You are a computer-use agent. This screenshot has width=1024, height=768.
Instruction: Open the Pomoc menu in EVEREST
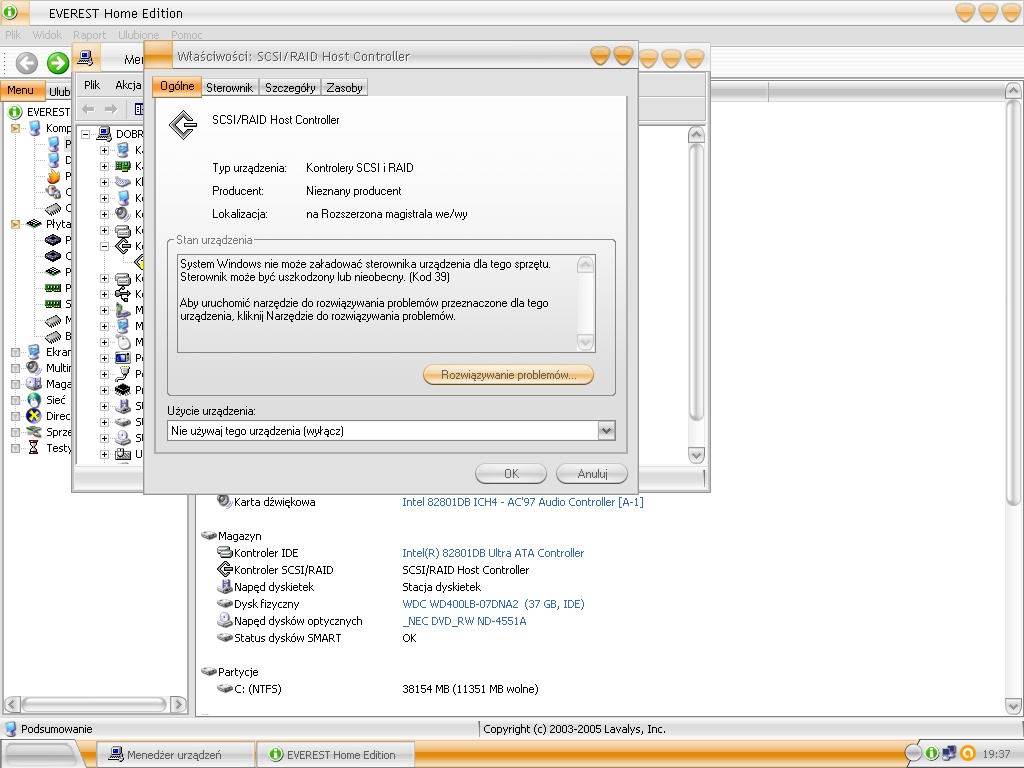coord(187,35)
